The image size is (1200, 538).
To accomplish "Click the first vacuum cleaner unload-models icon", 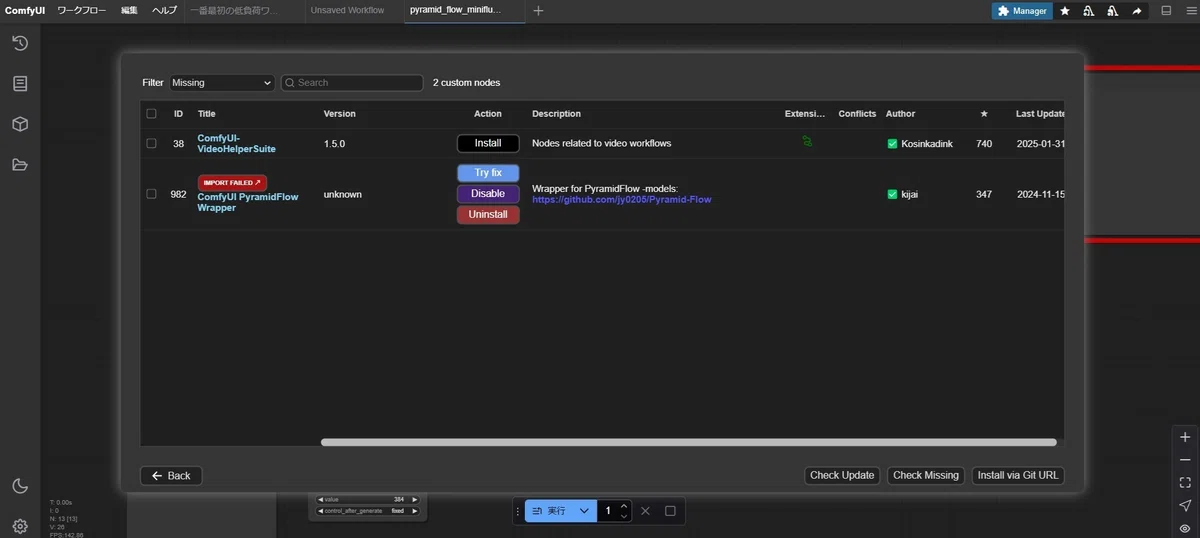I will [x=1089, y=11].
